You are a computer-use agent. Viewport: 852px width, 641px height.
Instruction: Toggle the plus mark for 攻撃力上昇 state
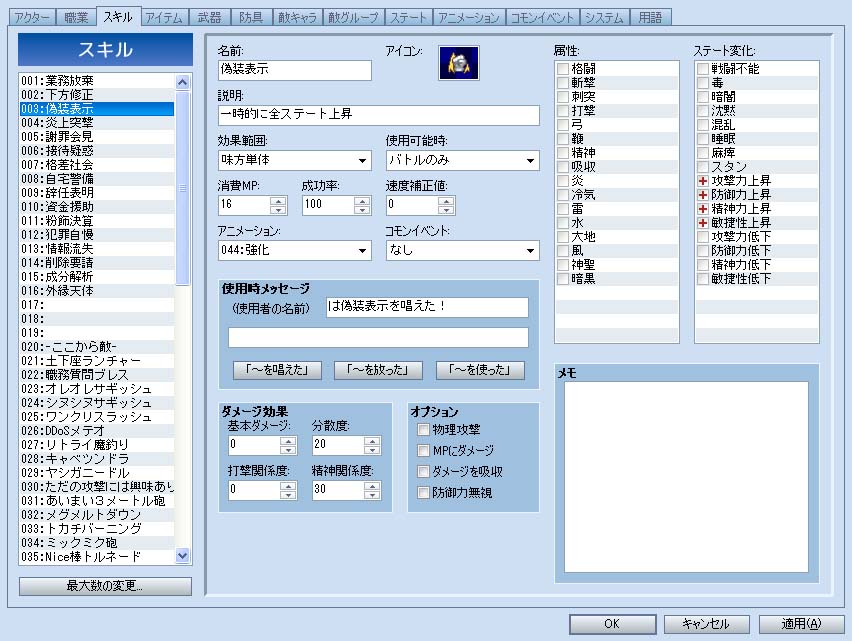702,180
